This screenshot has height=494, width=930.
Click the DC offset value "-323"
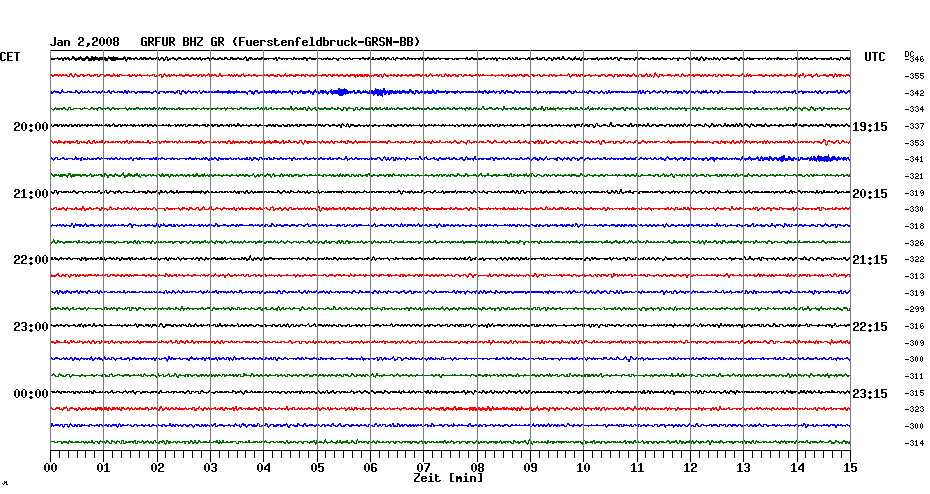coord(915,410)
